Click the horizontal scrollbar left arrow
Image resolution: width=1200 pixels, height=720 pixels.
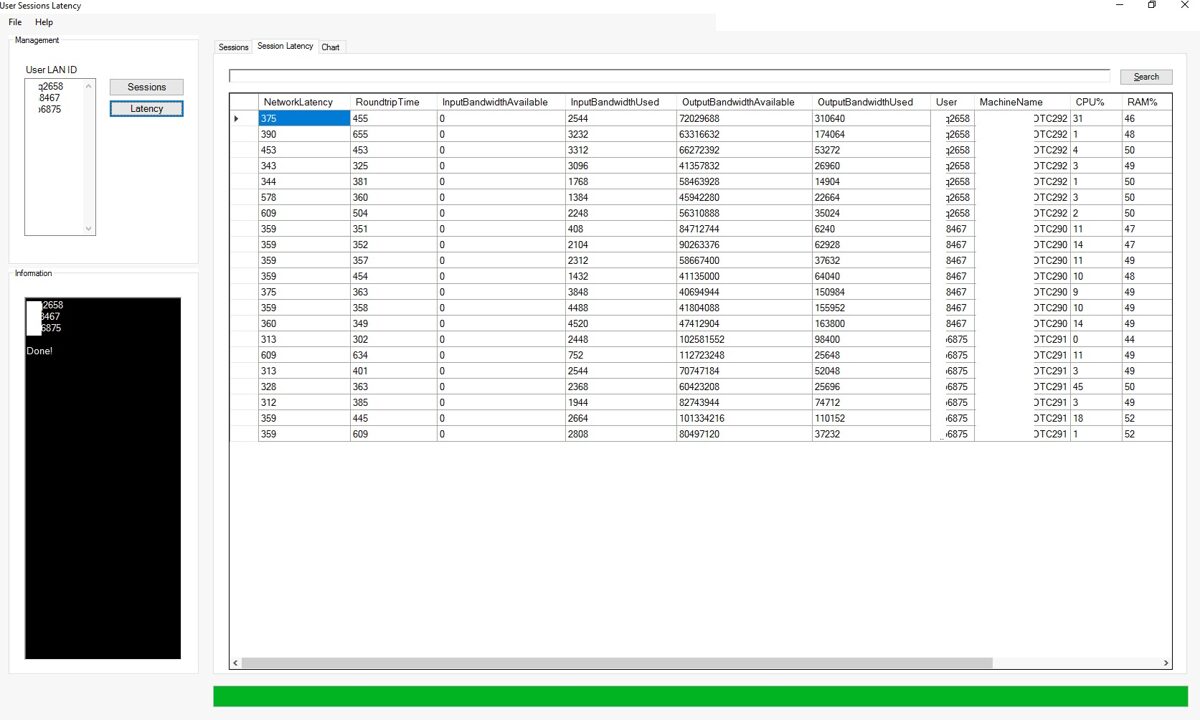(236, 663)
